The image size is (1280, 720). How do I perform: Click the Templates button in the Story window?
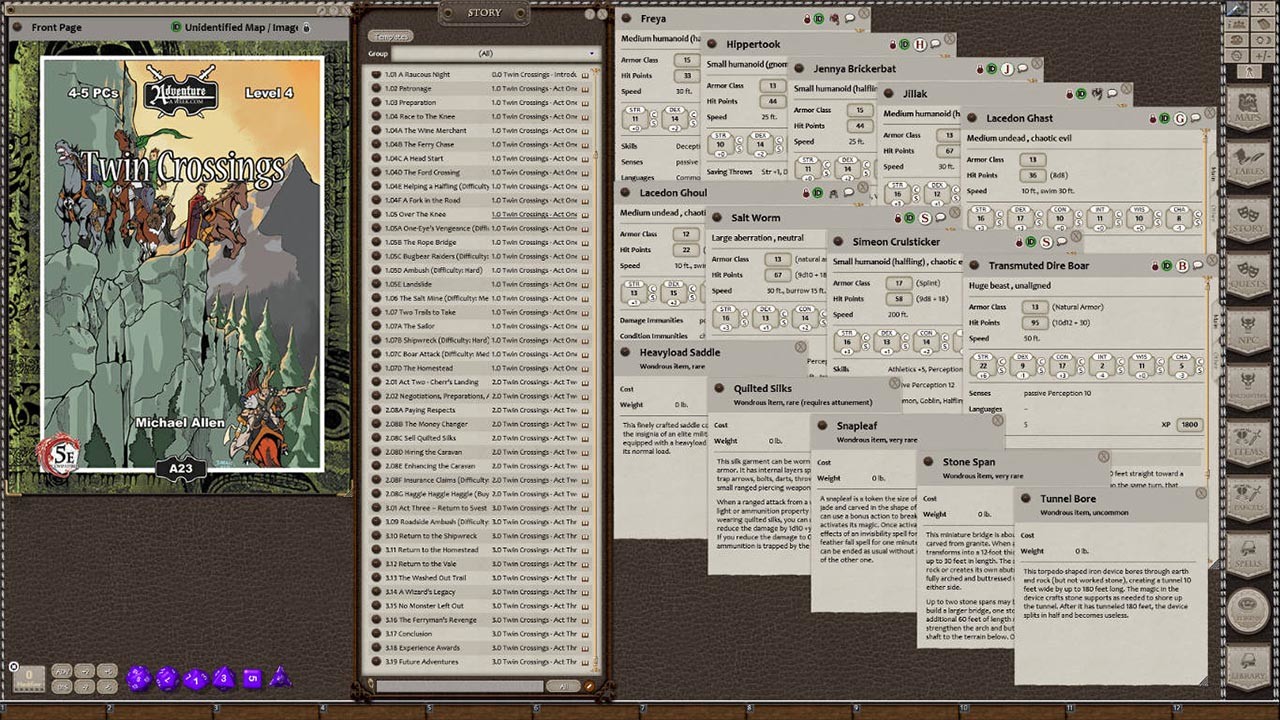[x=391, y=36]
